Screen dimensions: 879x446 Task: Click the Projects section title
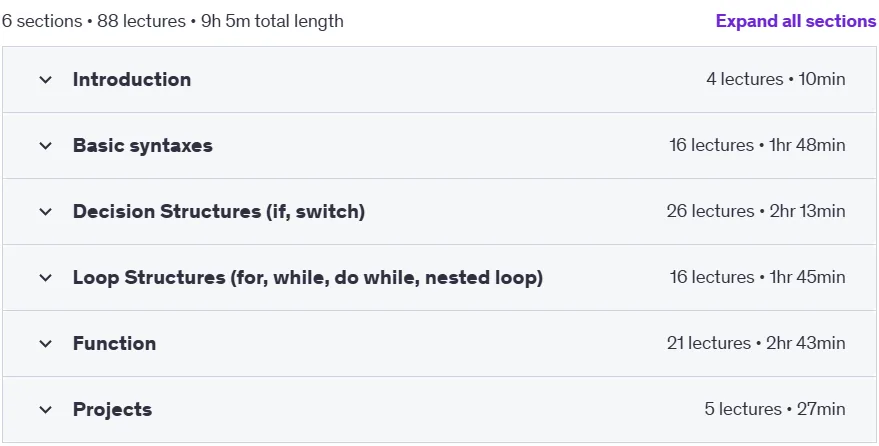point(112,410)
